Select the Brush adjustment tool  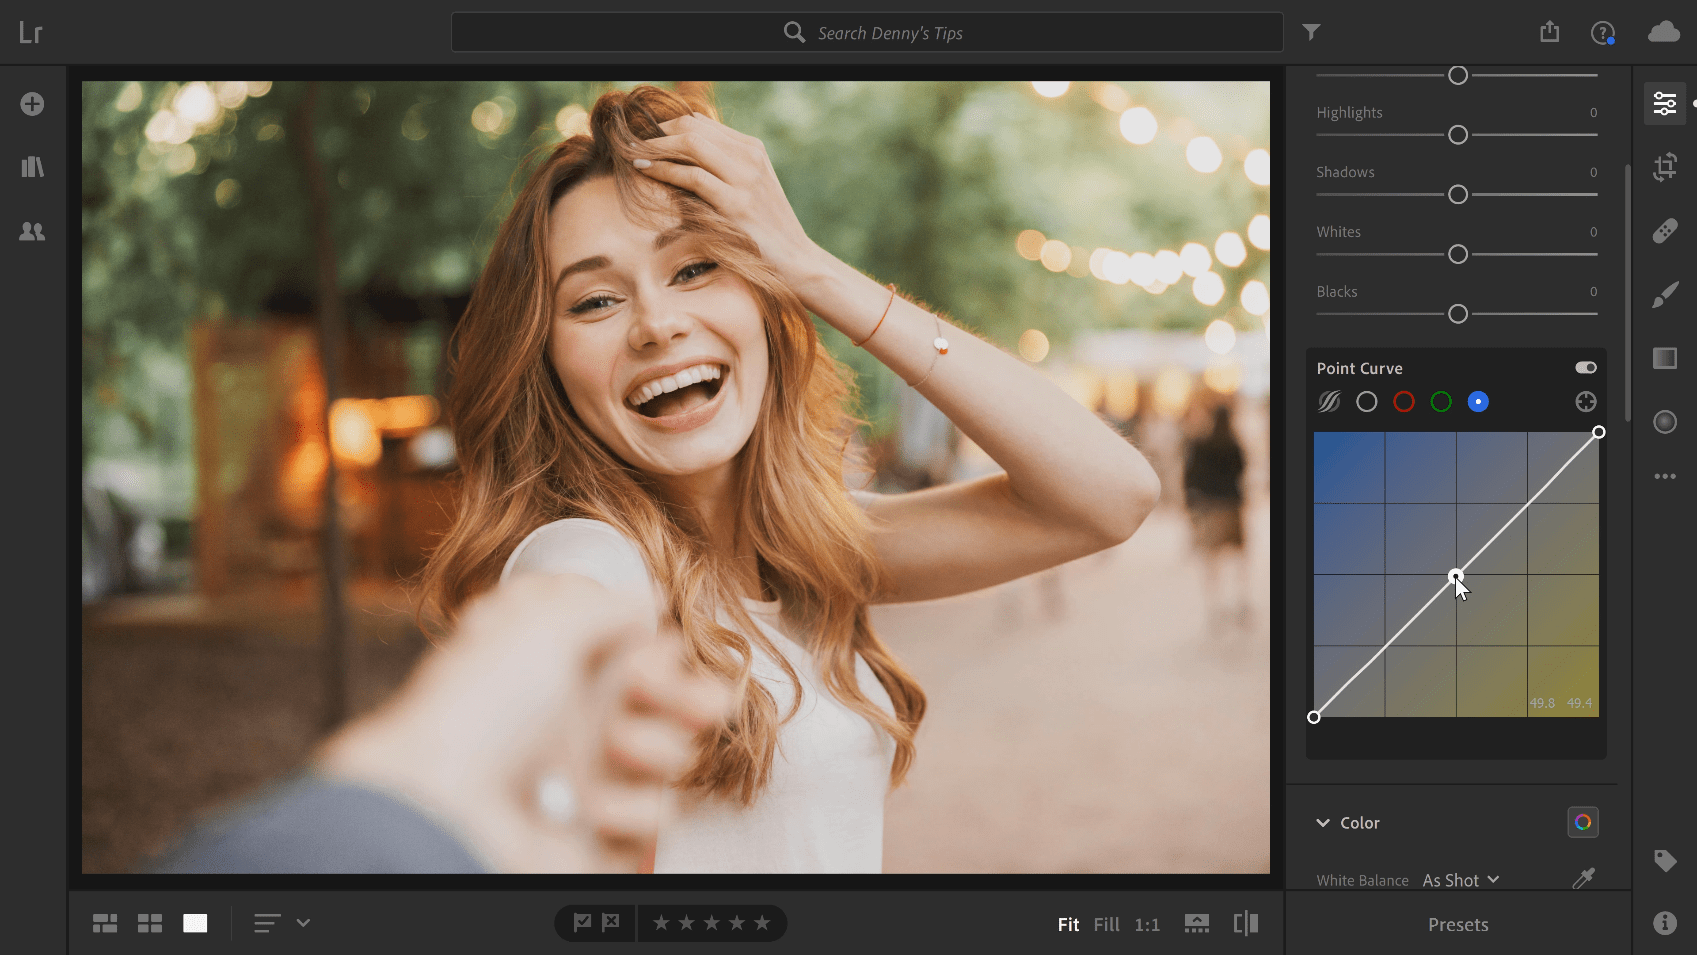coord(1665,295)
